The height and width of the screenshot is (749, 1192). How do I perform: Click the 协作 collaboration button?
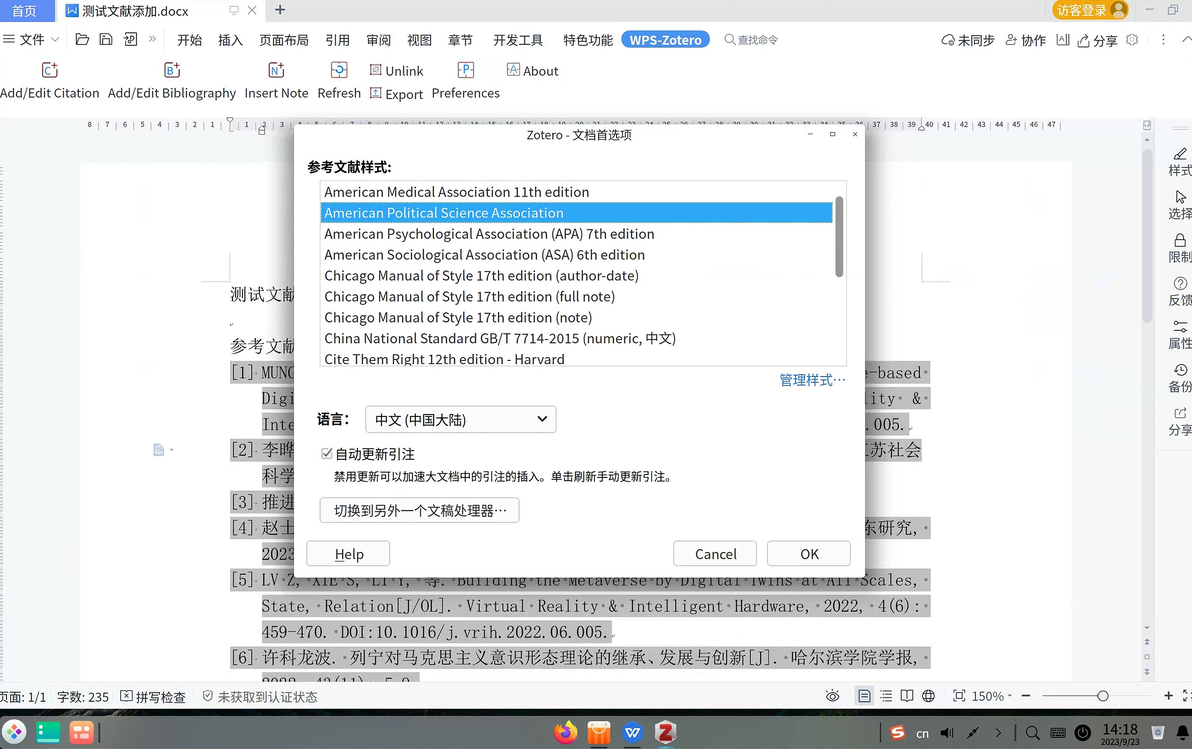1026,40
